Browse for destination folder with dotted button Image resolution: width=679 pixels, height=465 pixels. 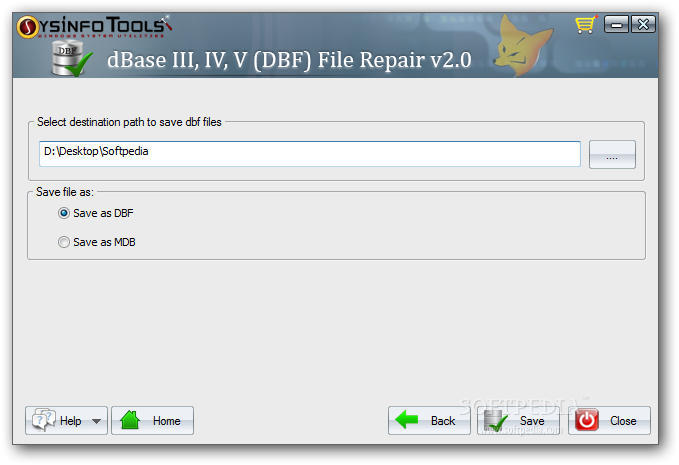(612, 155)
